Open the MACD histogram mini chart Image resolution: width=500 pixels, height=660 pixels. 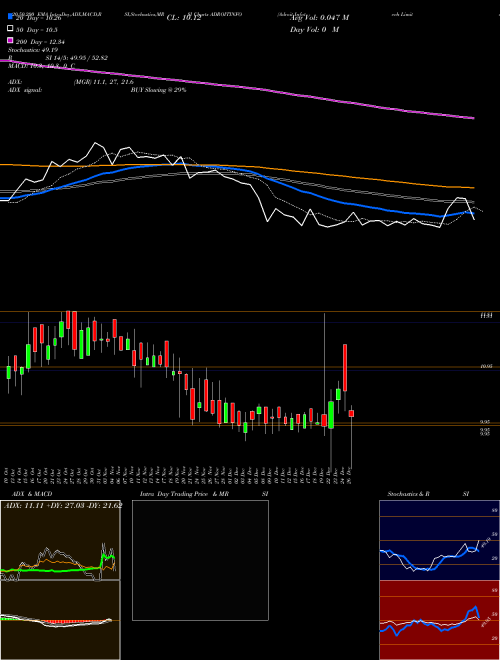[x=60, y=620]
